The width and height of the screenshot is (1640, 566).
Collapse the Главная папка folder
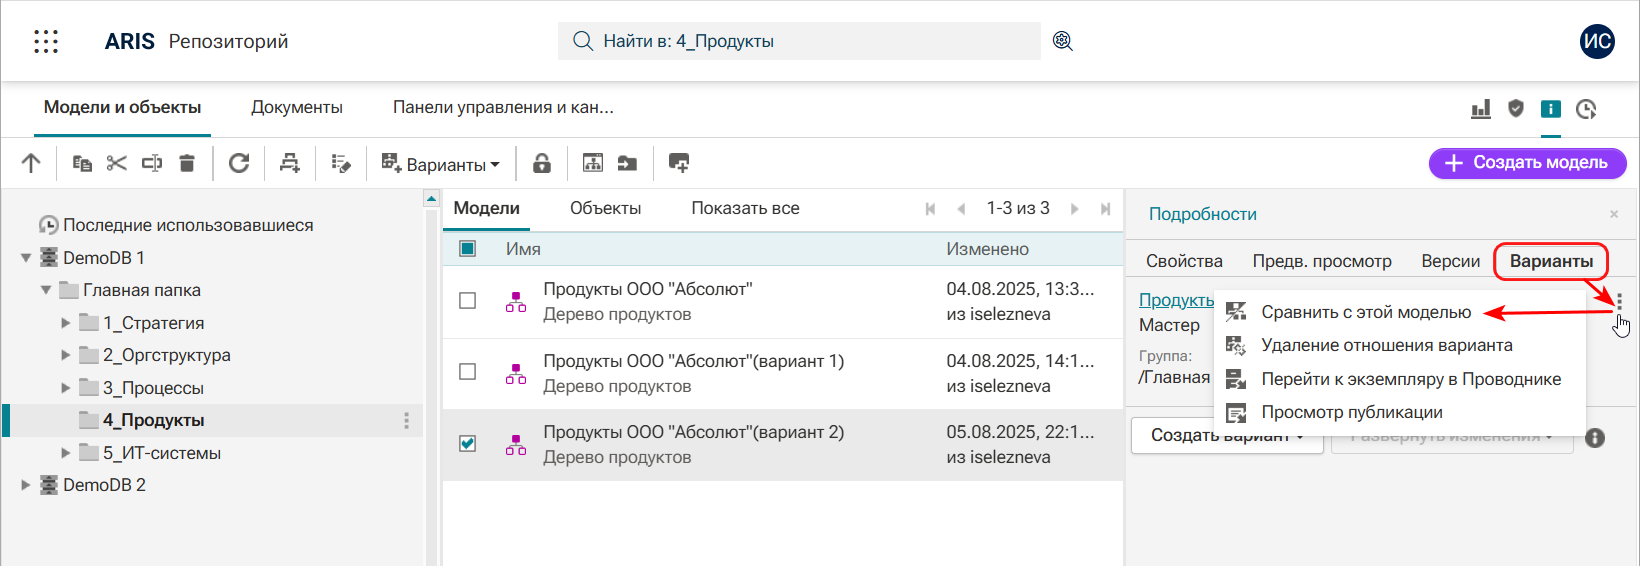click(46, 290)
